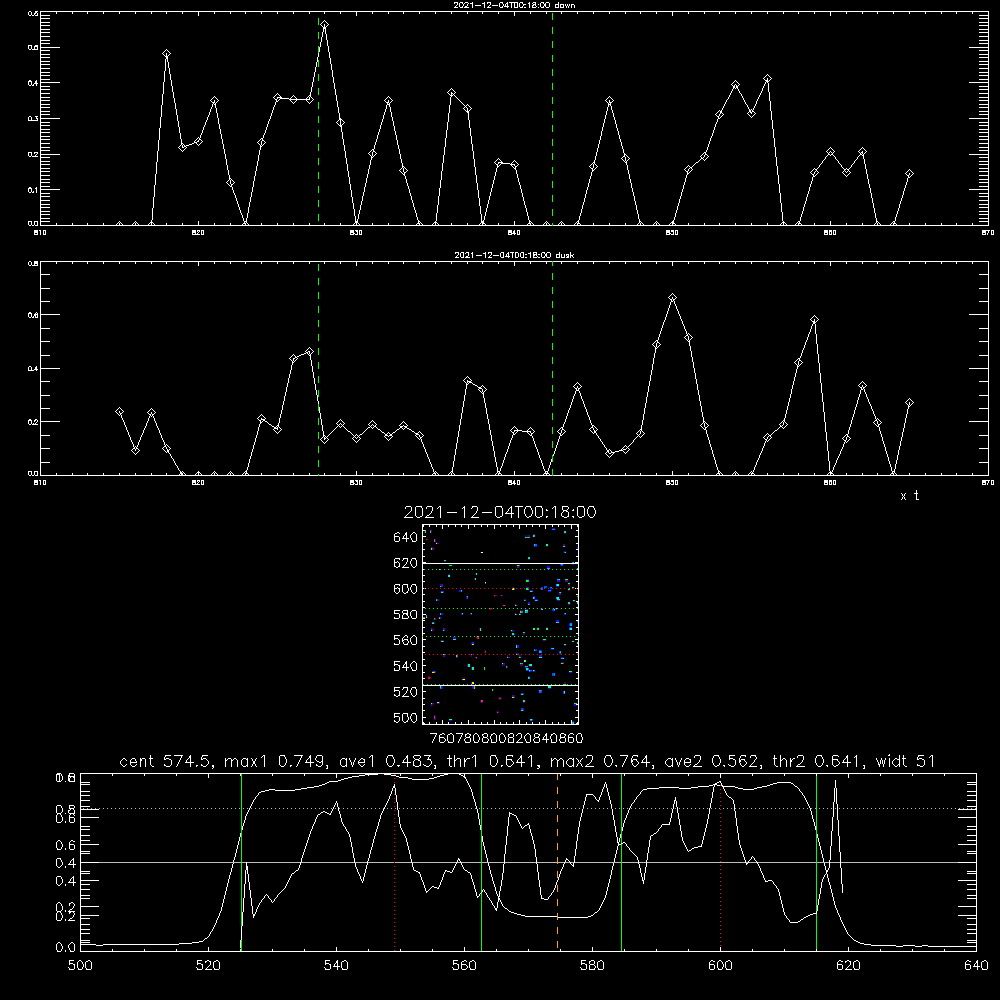This screenshot has height=1000, width=1000.
Task: Click the second green dashed line in the dawn plot
Action: tap(552, 119)
